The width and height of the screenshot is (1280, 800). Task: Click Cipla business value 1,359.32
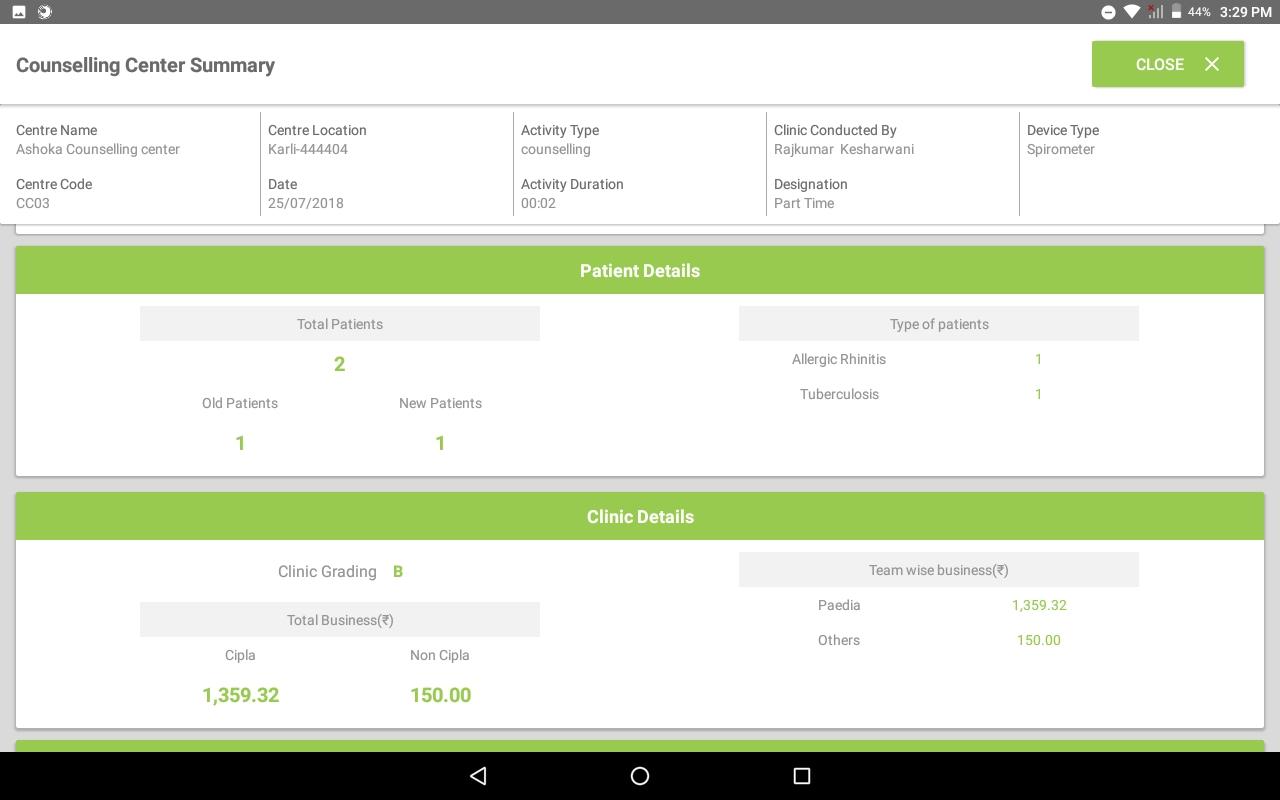(240, 695)
